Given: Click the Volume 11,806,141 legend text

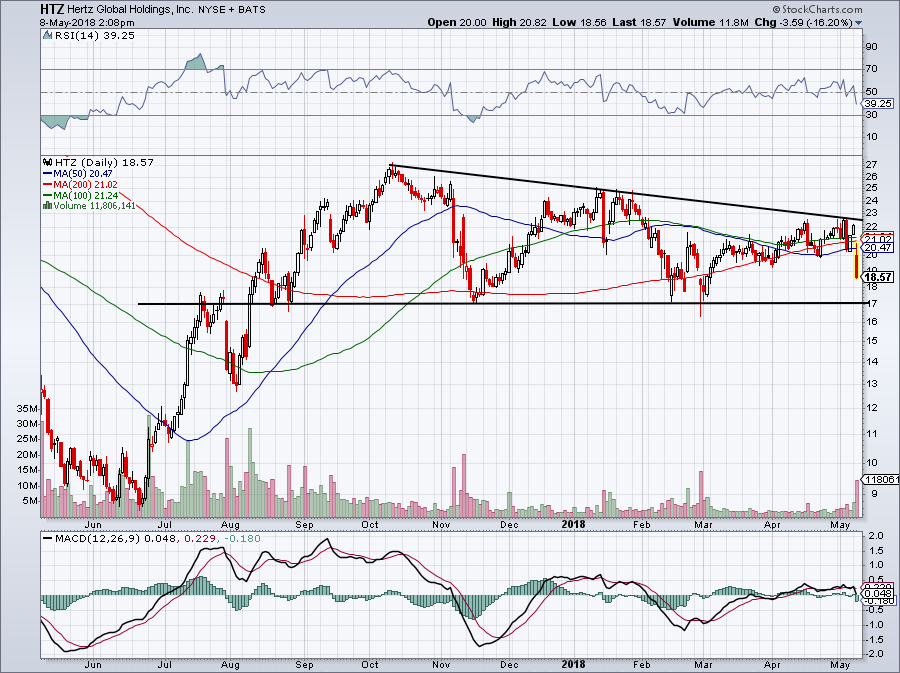Looking at the screenshot, I should point(95,206).
